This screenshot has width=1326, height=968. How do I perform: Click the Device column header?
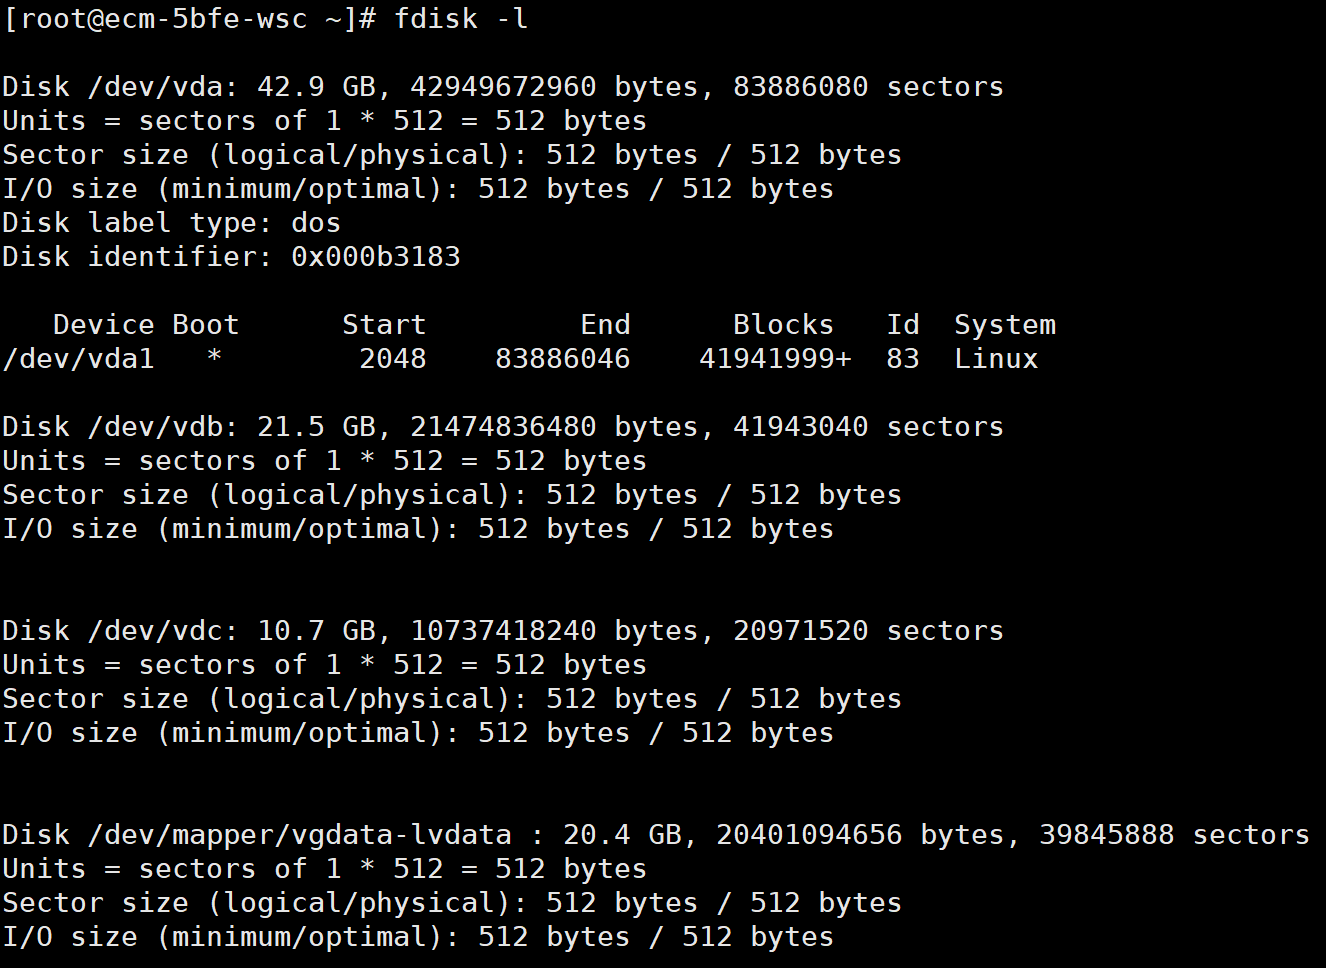tap(103, 325)
